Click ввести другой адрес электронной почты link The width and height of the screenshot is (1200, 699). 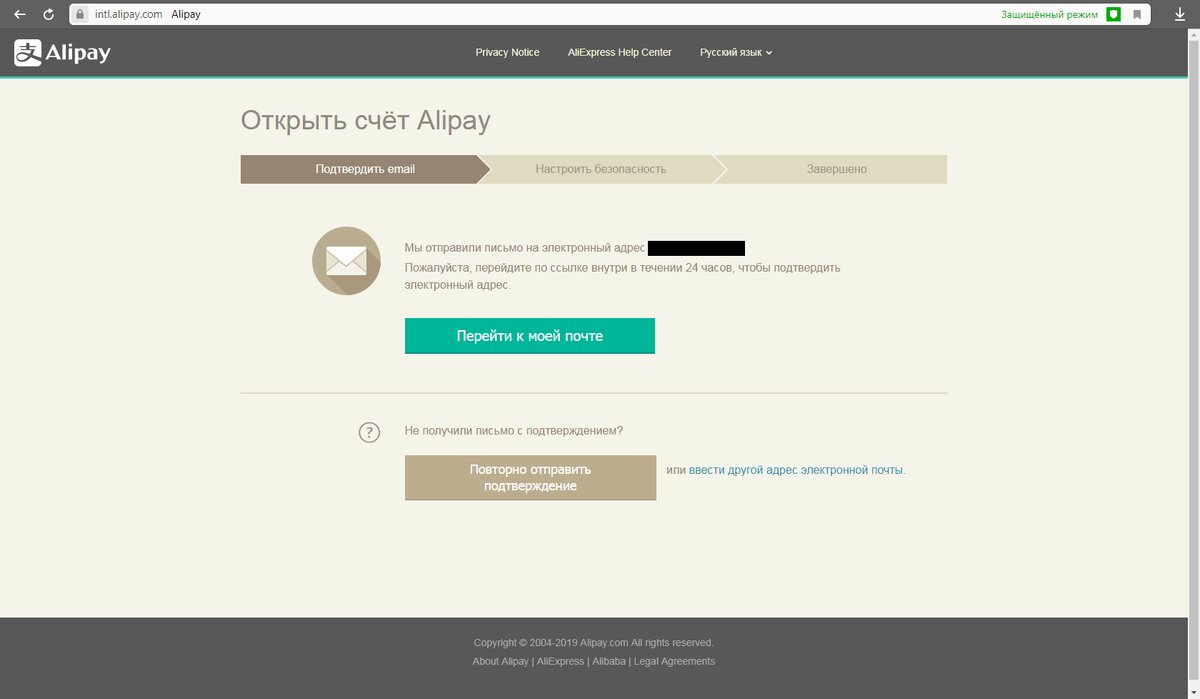tap(796, 469)
